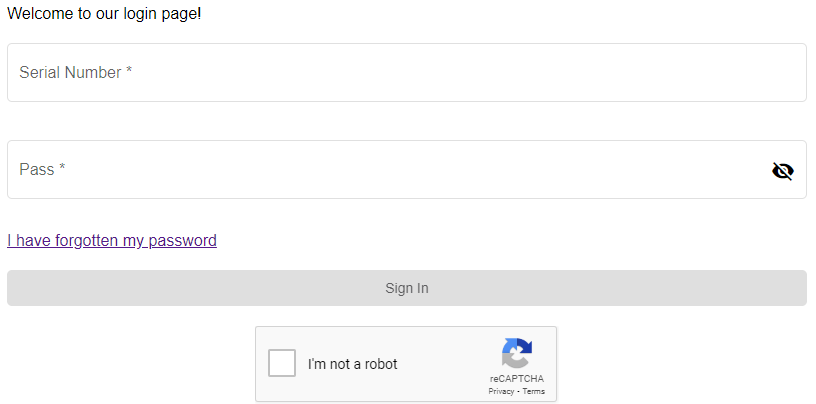Check the "I'm not a robot" checkbox
Screen dimensions: 816x404
[x=282, y=363]
